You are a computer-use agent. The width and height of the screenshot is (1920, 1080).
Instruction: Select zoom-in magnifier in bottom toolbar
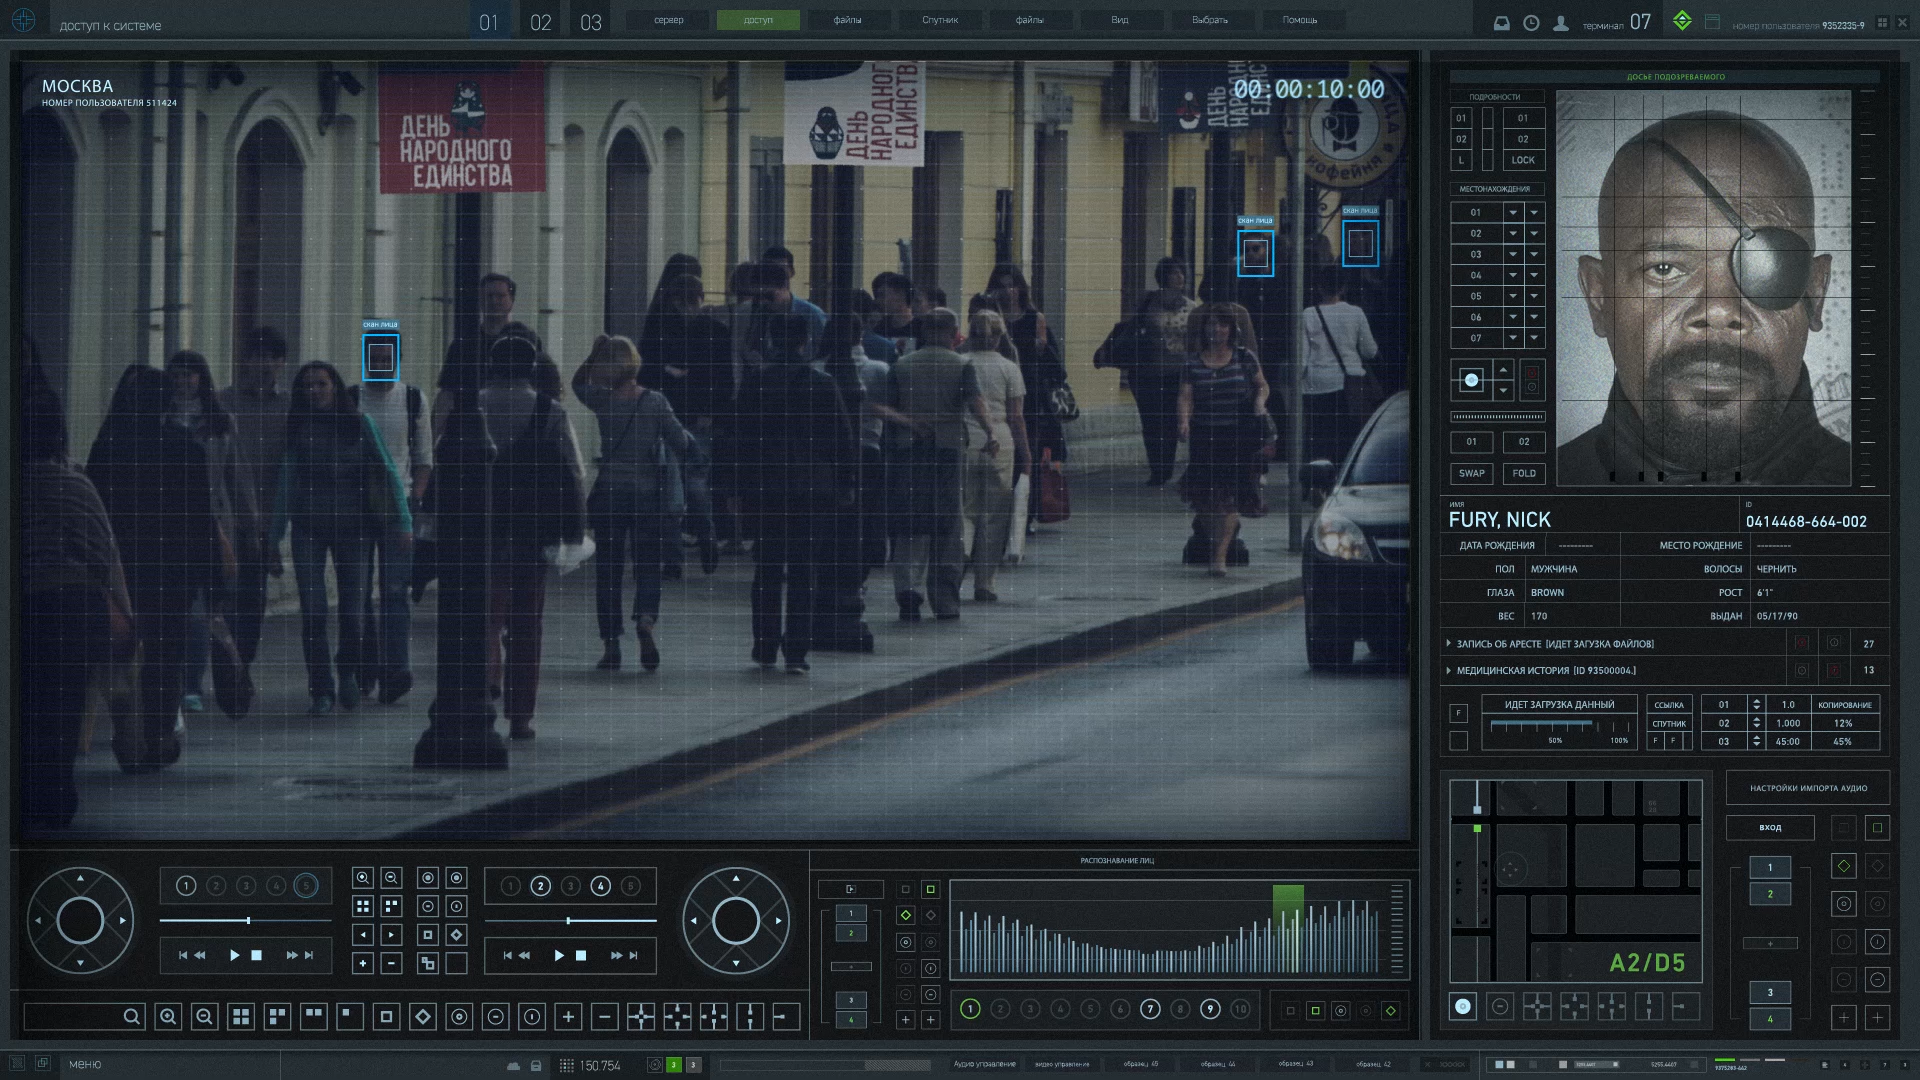point(168,1017)
